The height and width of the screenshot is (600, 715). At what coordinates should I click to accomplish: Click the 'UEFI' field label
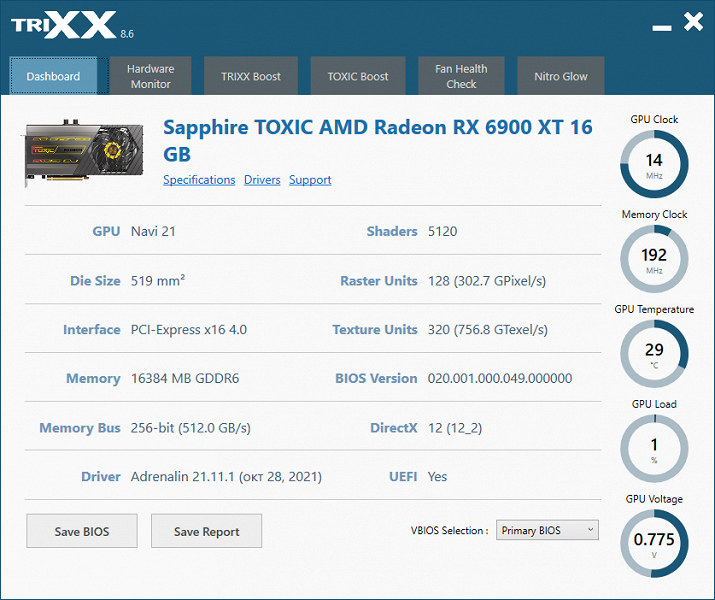(x=403, y=476)
